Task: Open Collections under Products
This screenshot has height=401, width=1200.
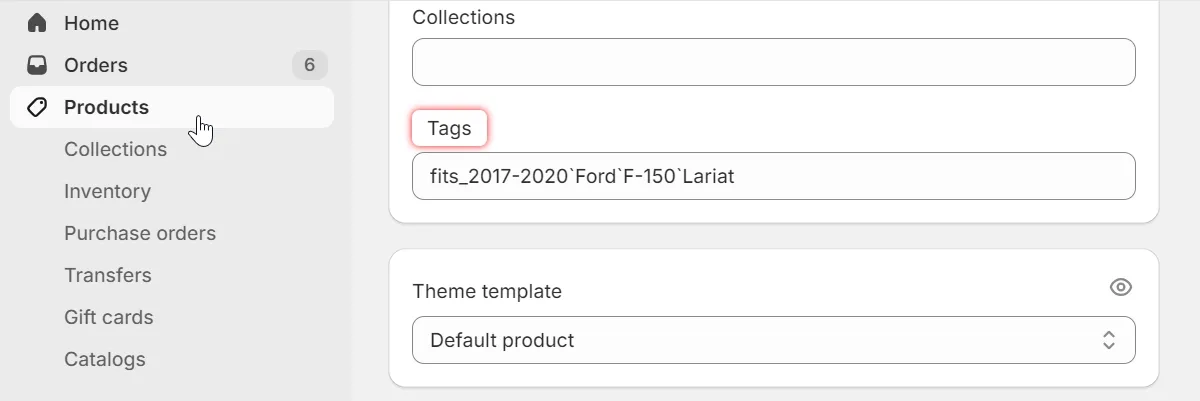Action: [115, 149]
